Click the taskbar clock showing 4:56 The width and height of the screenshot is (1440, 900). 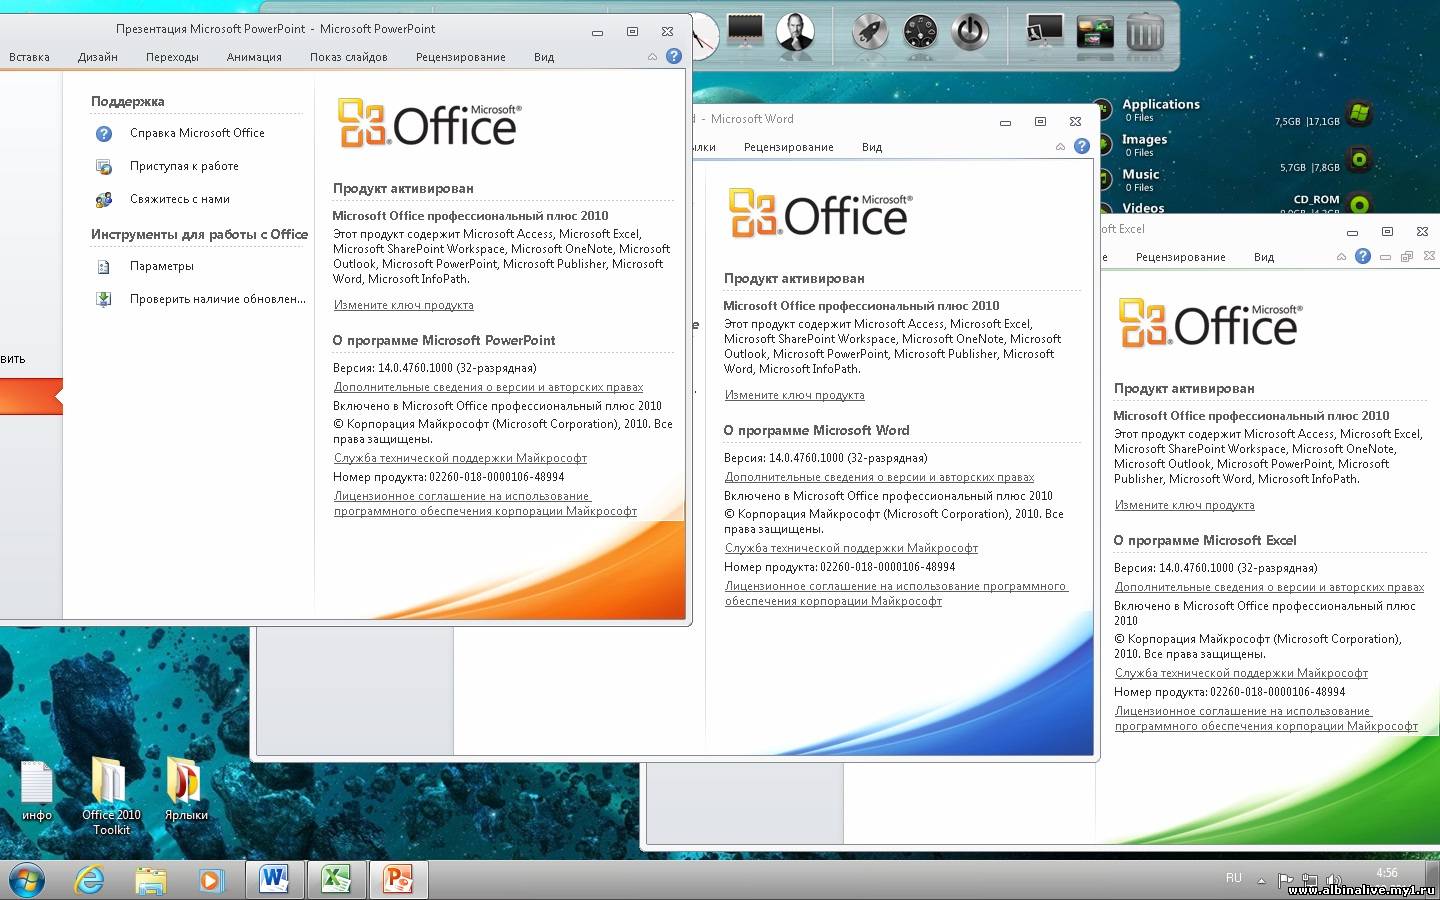[x=1387, y=873]
